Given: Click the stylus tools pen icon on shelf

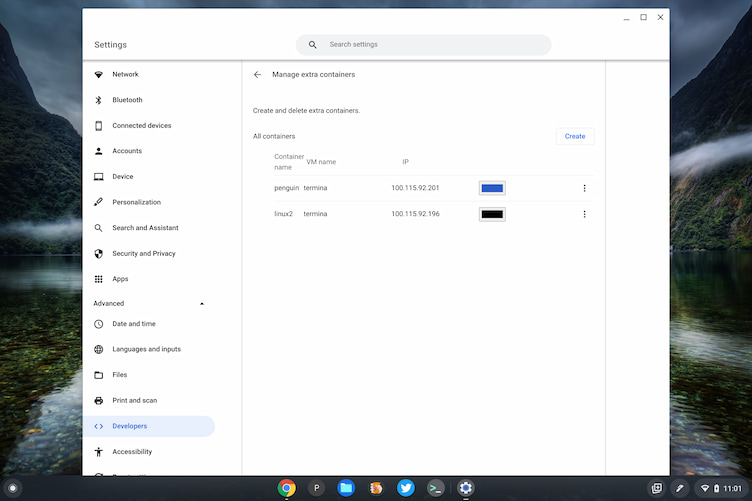Looking at the screenshot, I should coord(680,488).
